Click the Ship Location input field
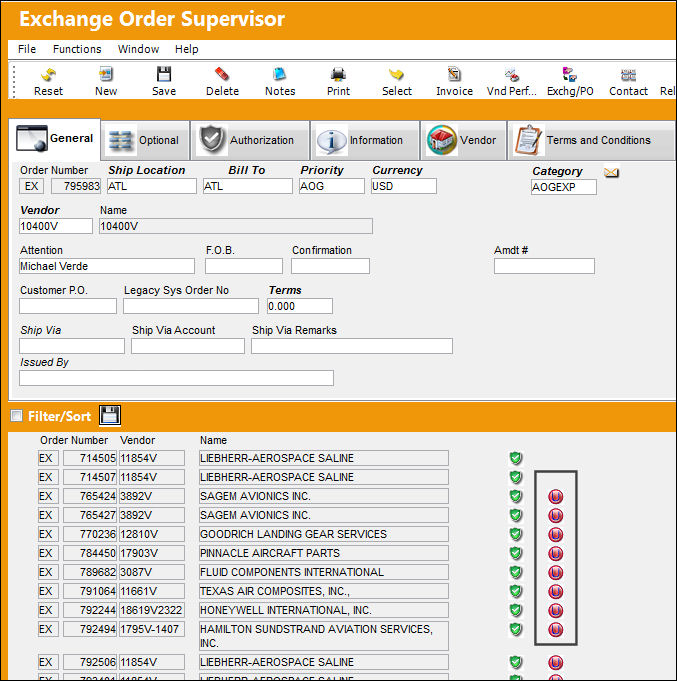This screenshot has width=677, height=681. [152, 186]
